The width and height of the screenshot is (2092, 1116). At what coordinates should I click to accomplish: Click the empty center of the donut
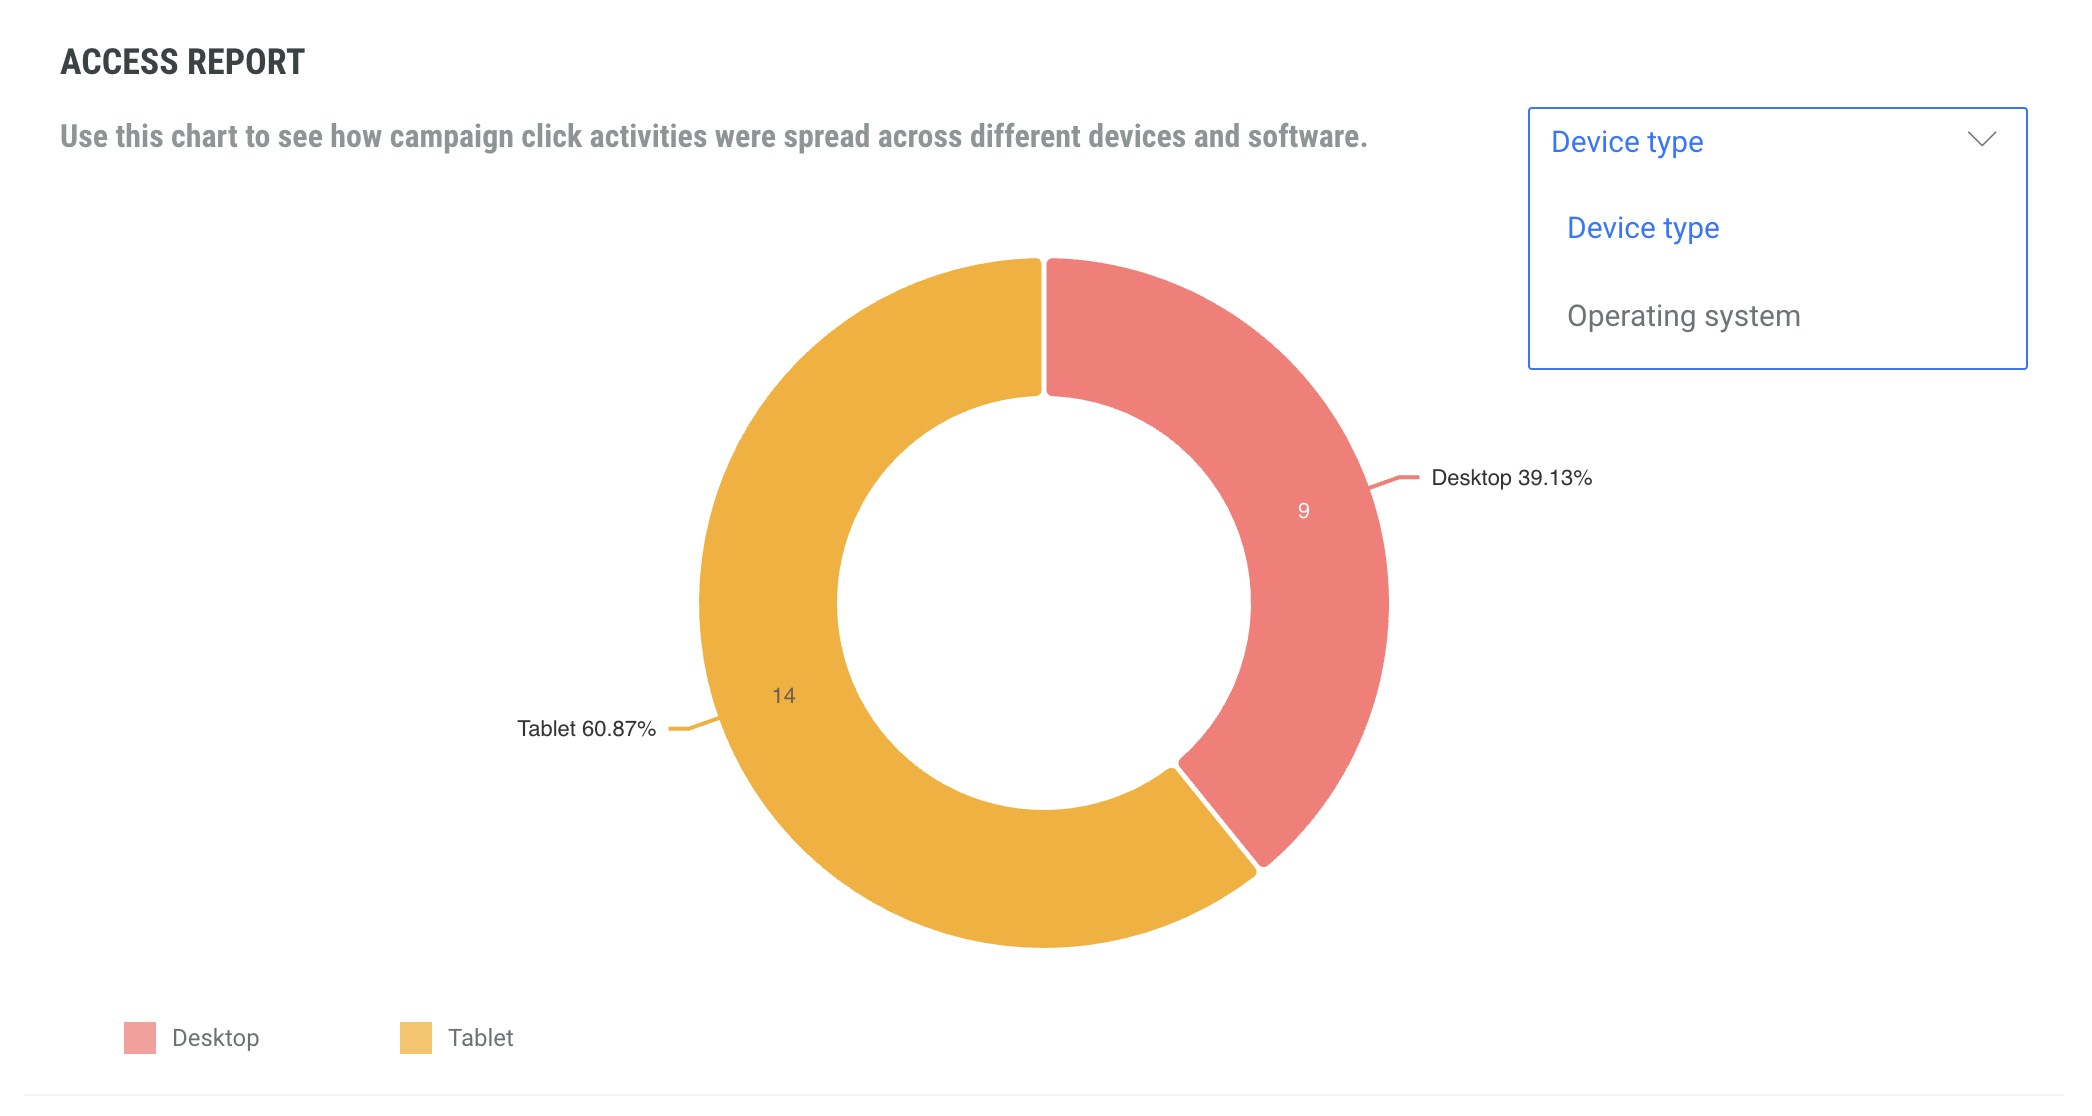(x=1044, y=603)
